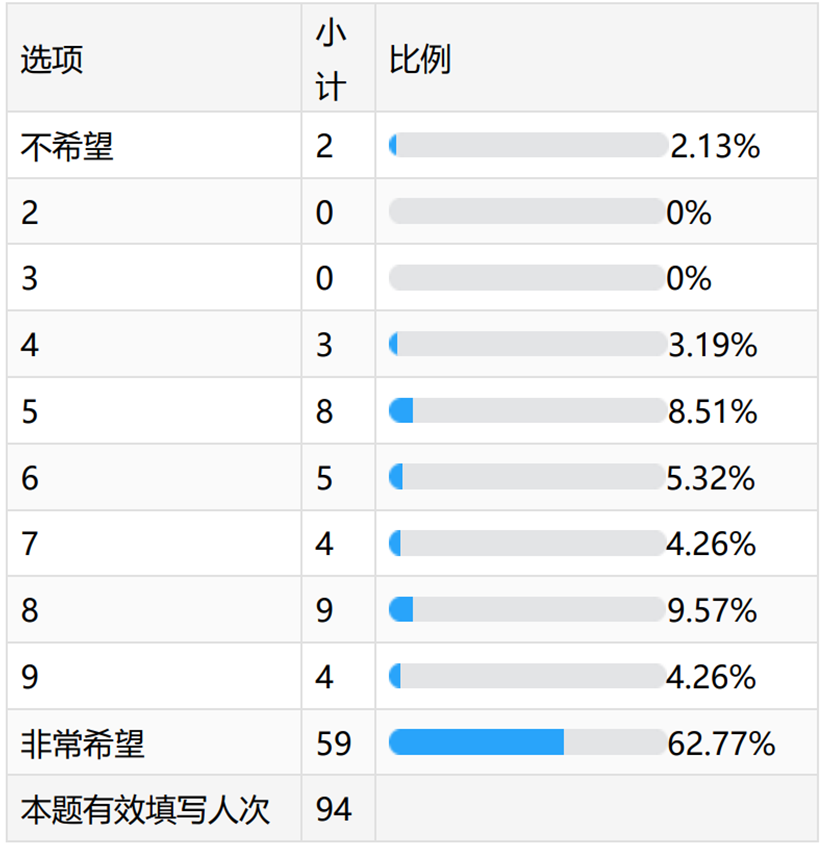Viewport: 823px width, 849px height.
Task: Click the total respondents value 94
Action: [x=333, y=809]
